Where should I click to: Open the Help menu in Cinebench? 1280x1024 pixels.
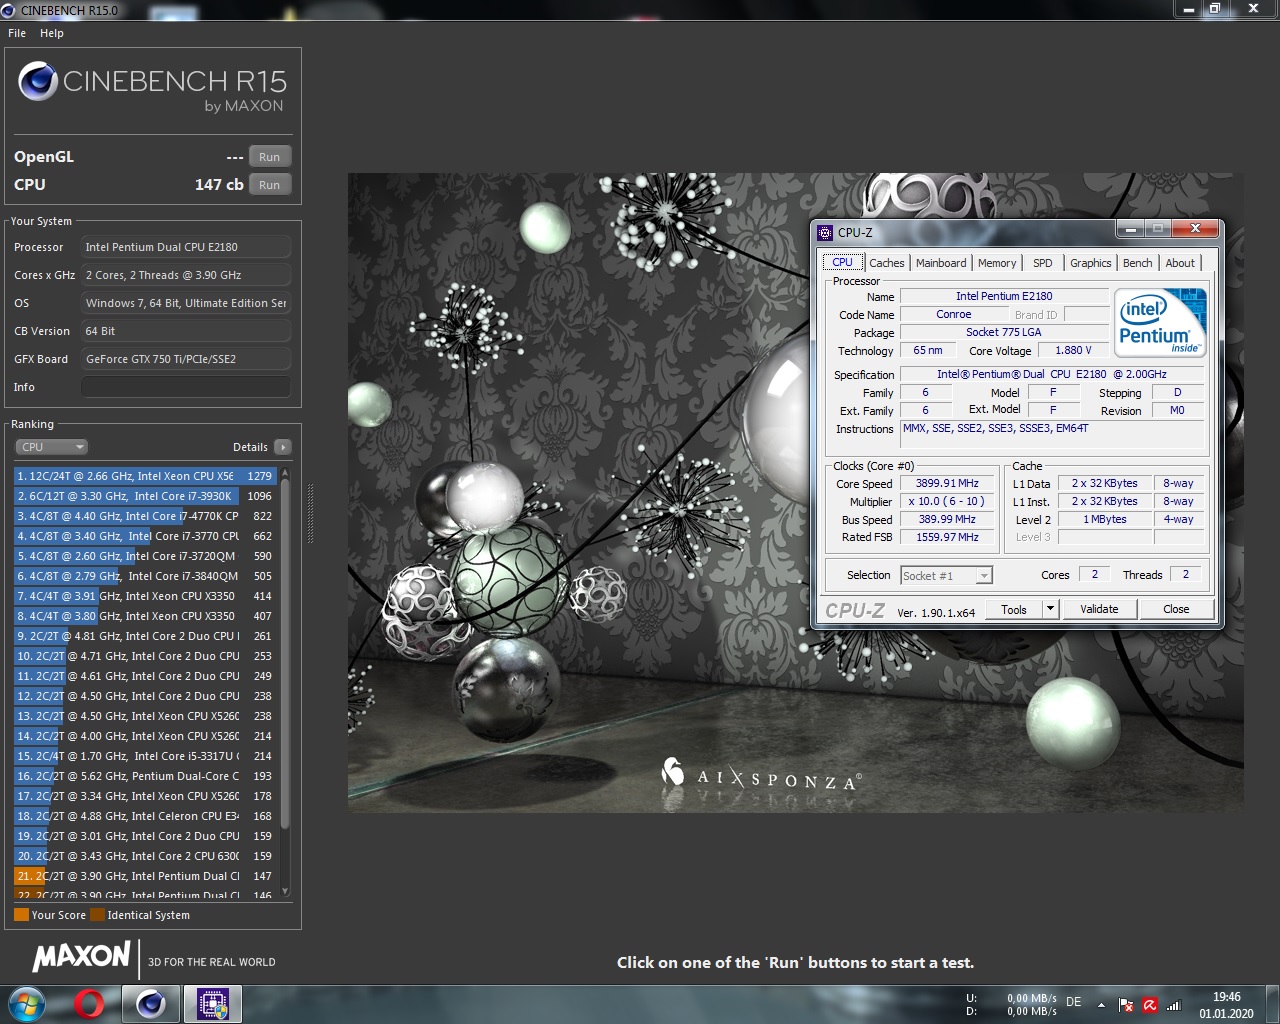coord(52,33)
